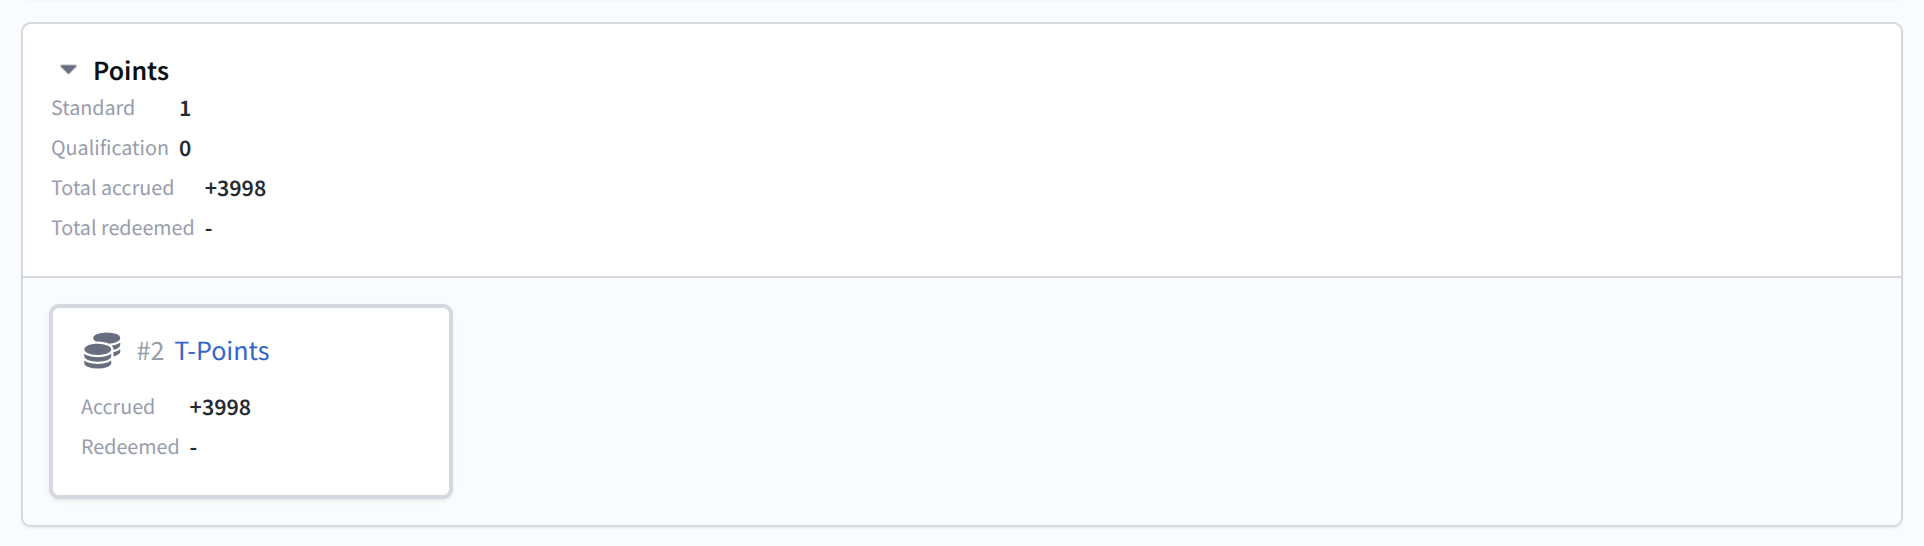Click the +3998 value in T-Points card
The width and height of the screenshot is (1924, 546).
220,408
